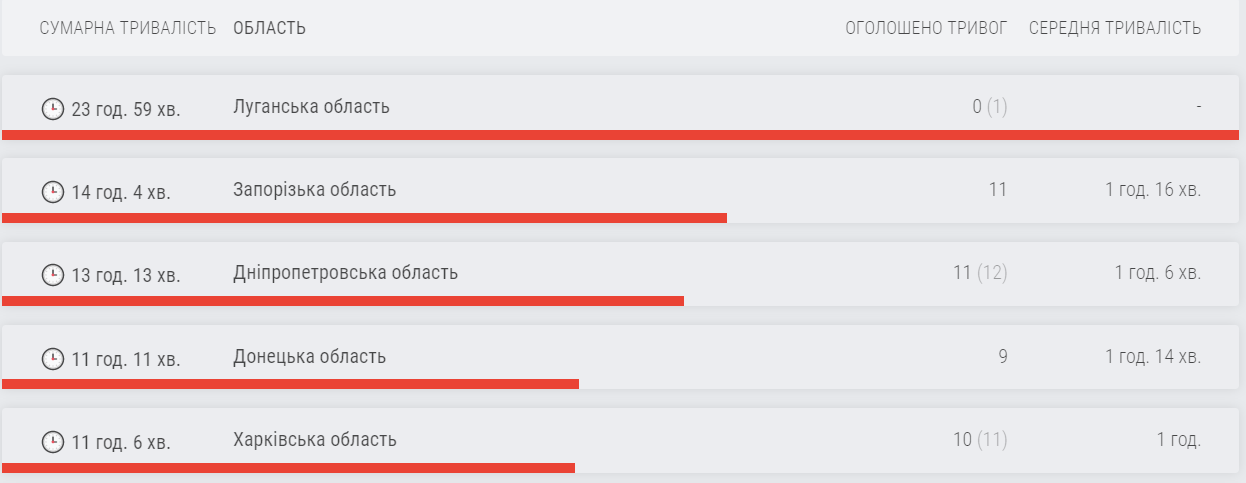This screenshot has height=483, width=1246.
Task: Sort by Оголошено тривог column header
Action: pos(926,28)
